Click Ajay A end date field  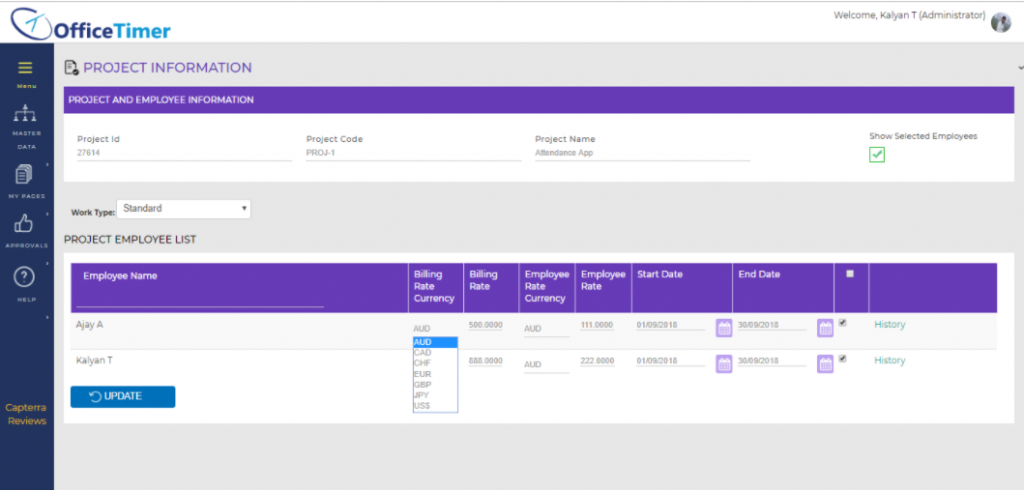[772, 325]
